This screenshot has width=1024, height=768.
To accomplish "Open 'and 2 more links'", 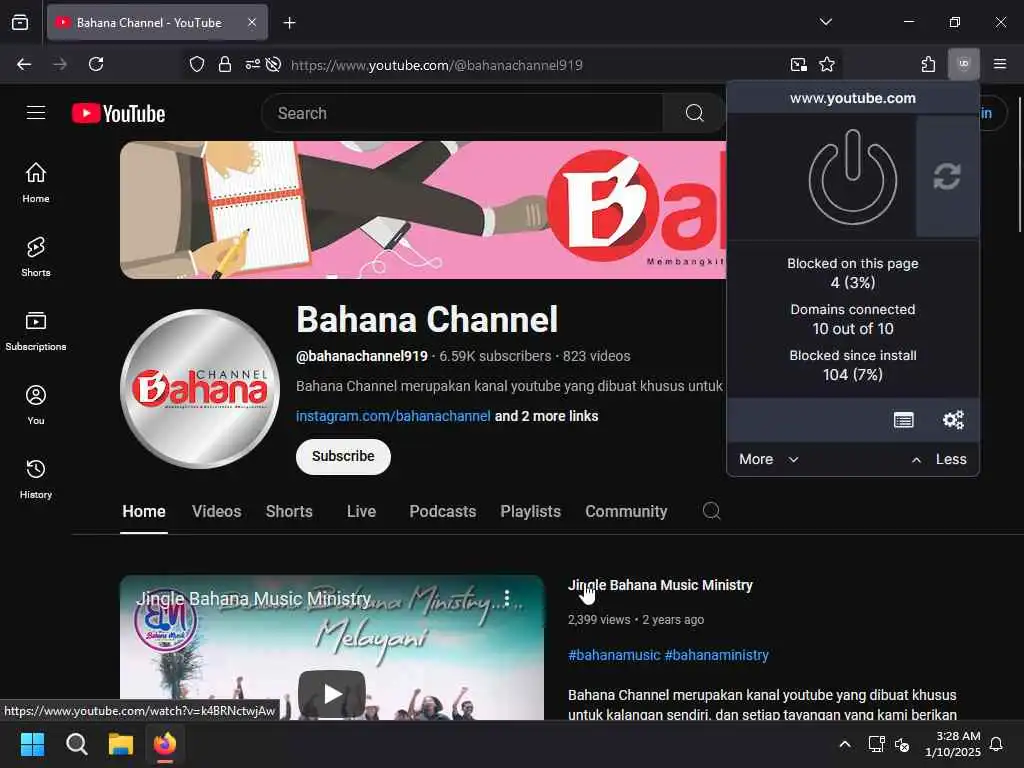I will click(x=547, y=416).
